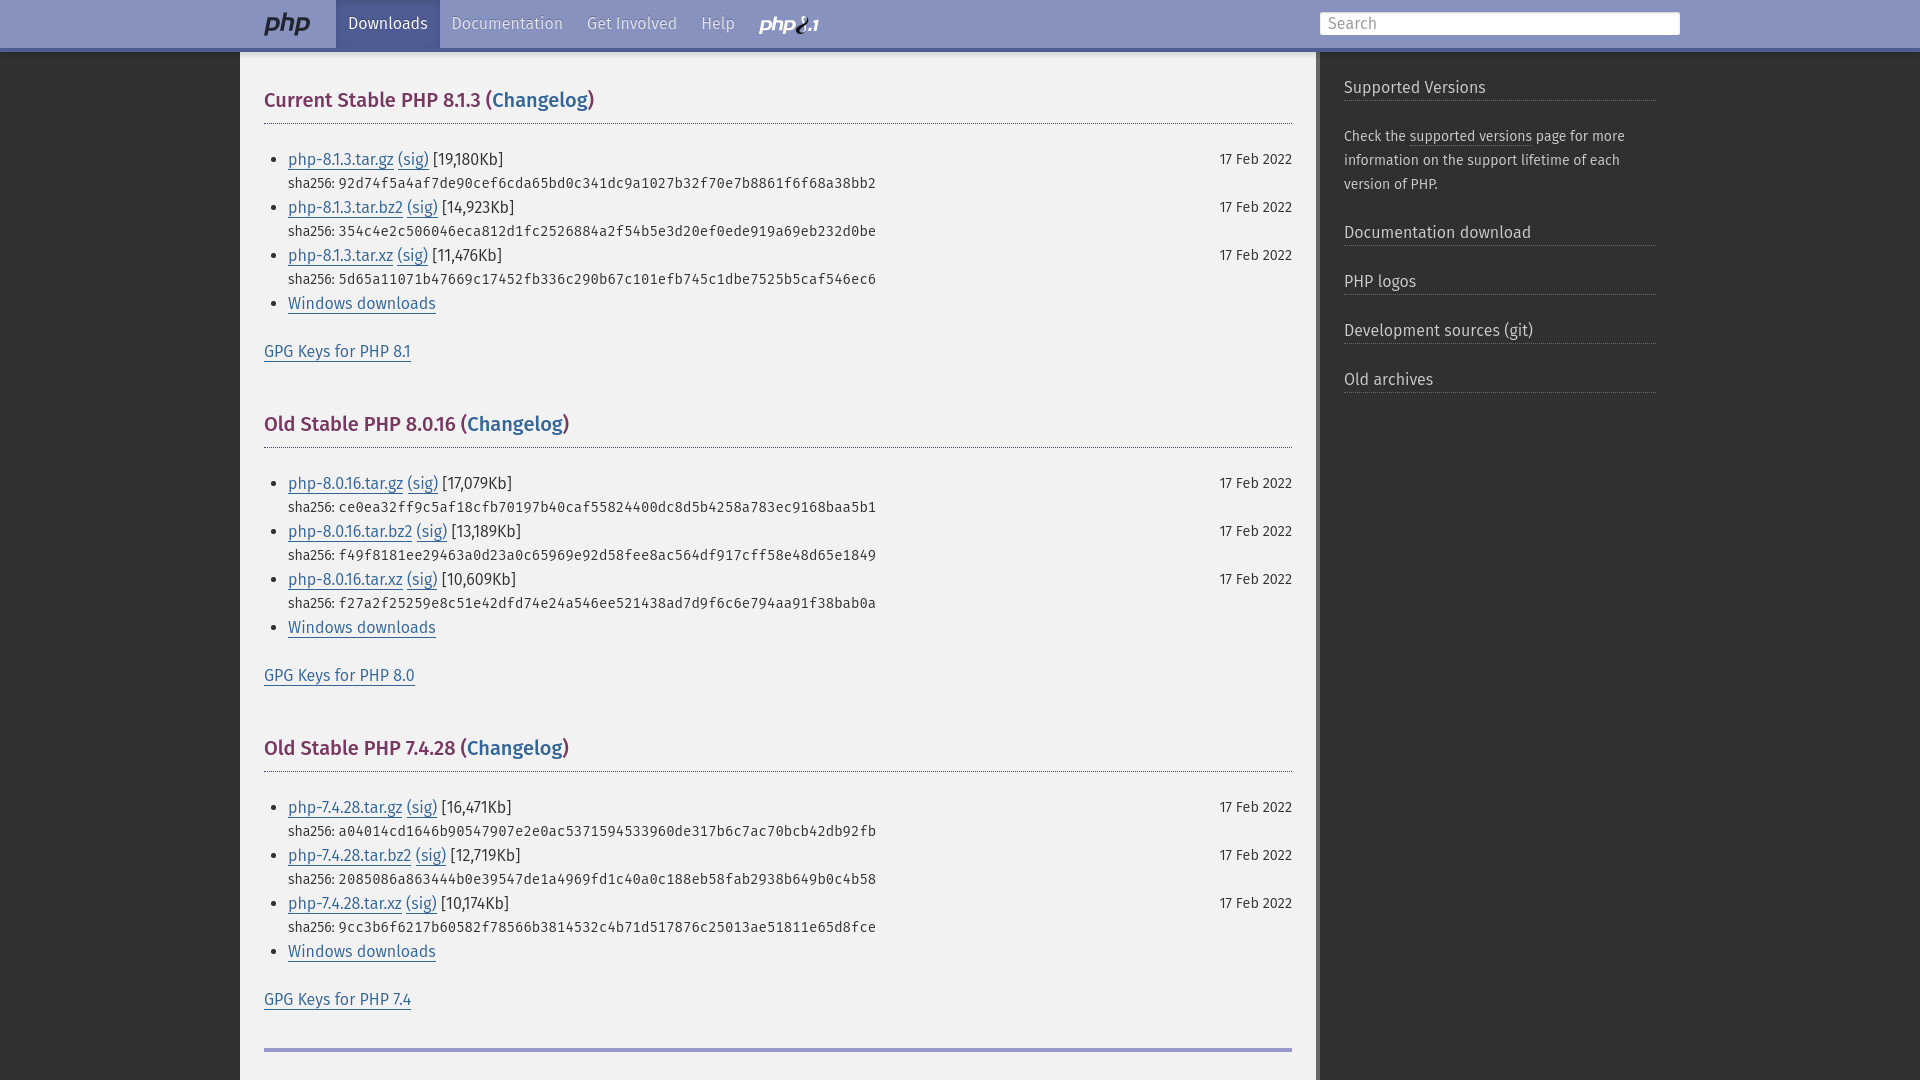The height and width of the screenshot is (1080, 1920).
Task: Open sig for php-7.4.28.tar.bz2
Action: click(430, 856)
